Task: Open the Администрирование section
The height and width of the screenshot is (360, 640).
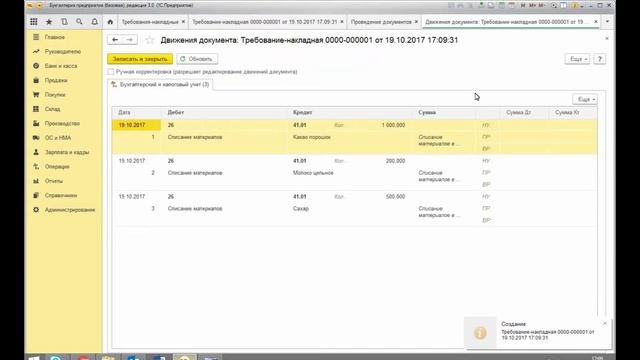Action: pos(70,210)
